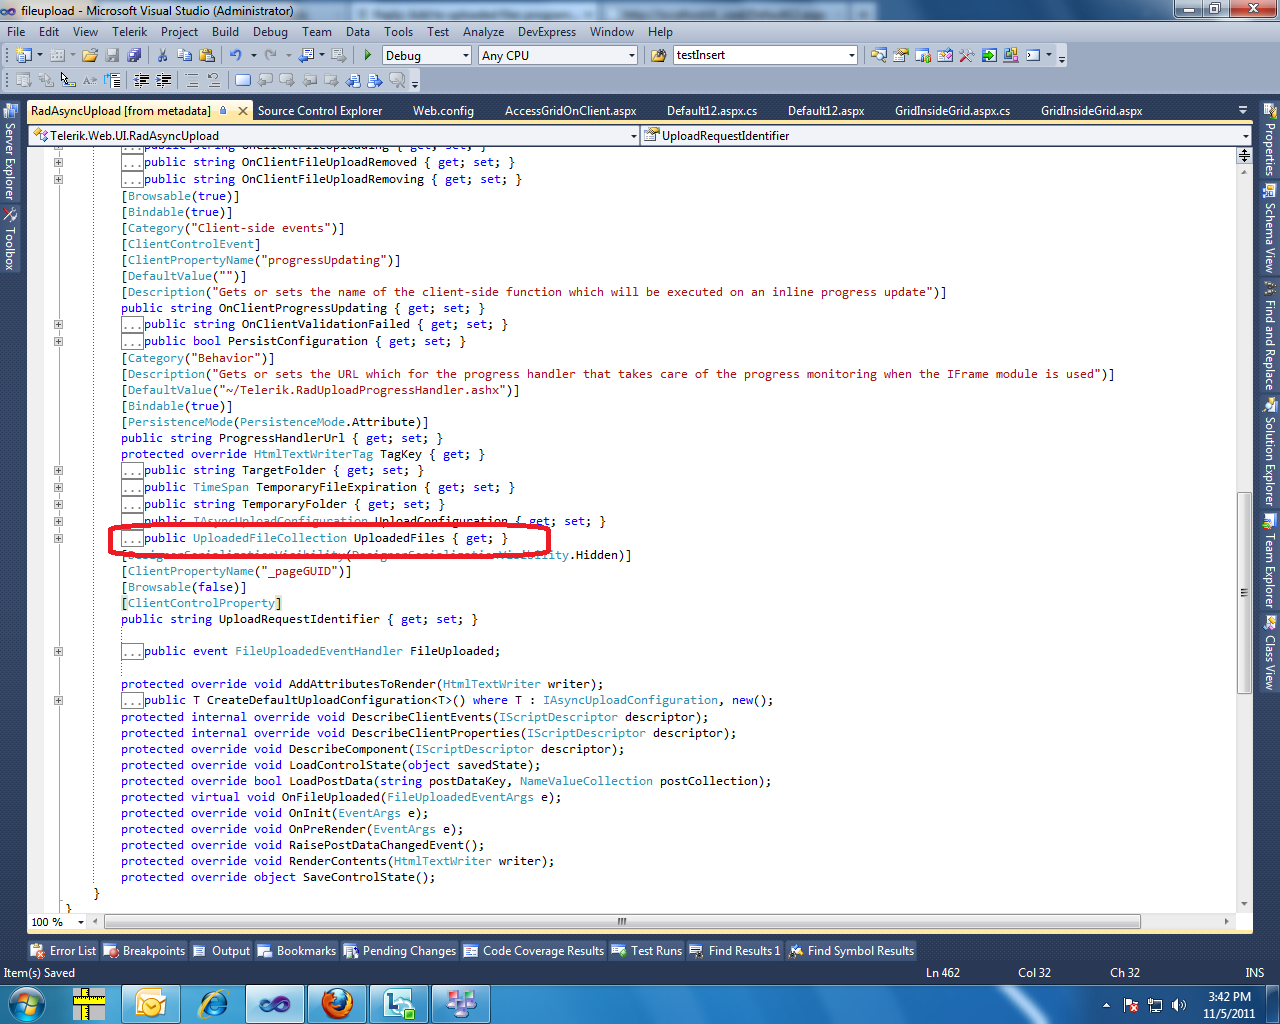Switch to the GridInsideGrid.aspx.cs tab
This screenshot has width=1280, height=1024.
pyautogui.click(x=952, y=111)
